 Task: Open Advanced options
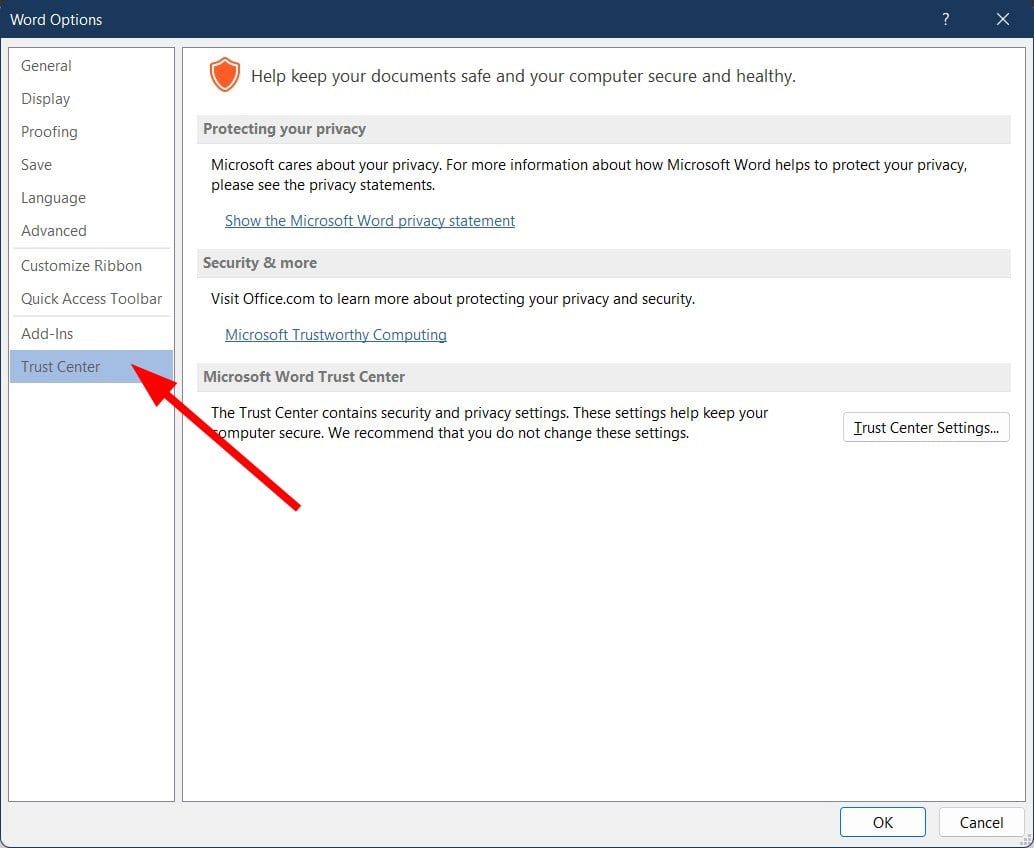(x=92, y=231)
